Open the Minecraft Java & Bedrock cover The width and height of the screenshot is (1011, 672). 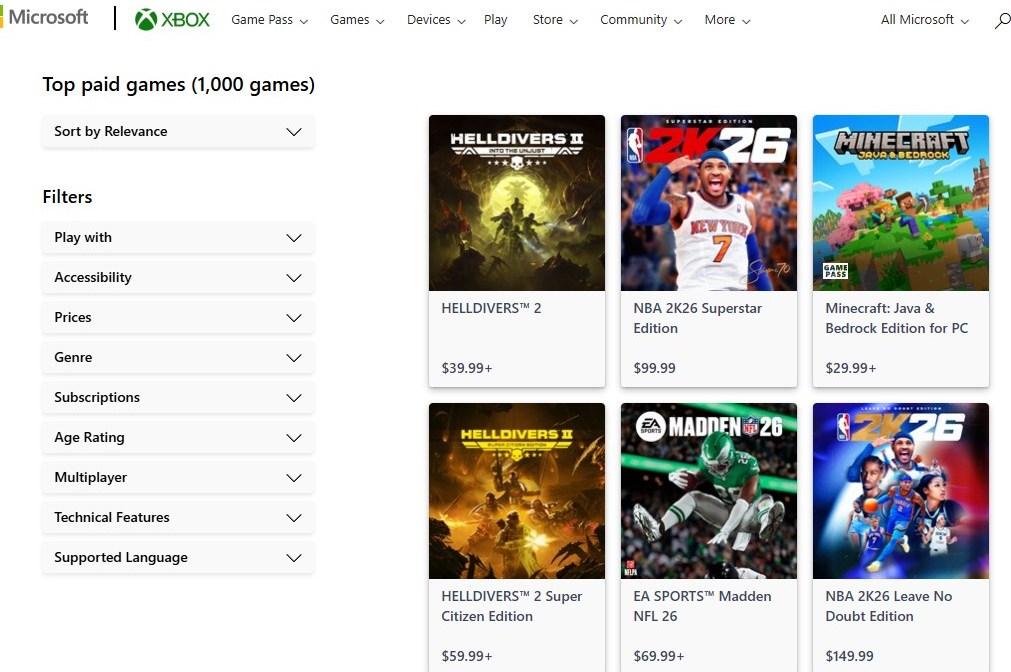[901, 203]
